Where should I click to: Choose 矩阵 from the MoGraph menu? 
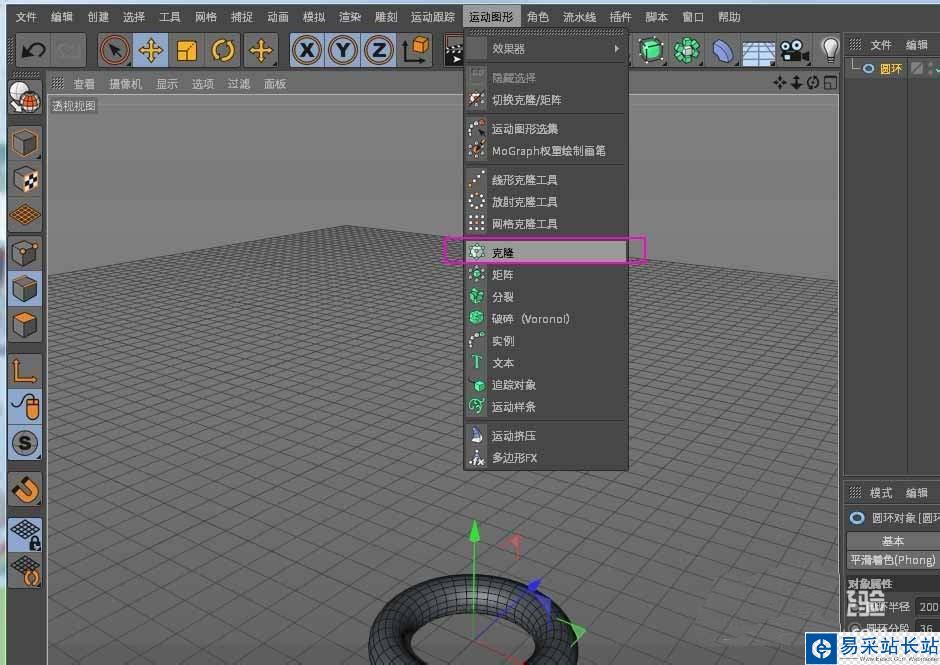pyautogui.click(x=546, y=275)
